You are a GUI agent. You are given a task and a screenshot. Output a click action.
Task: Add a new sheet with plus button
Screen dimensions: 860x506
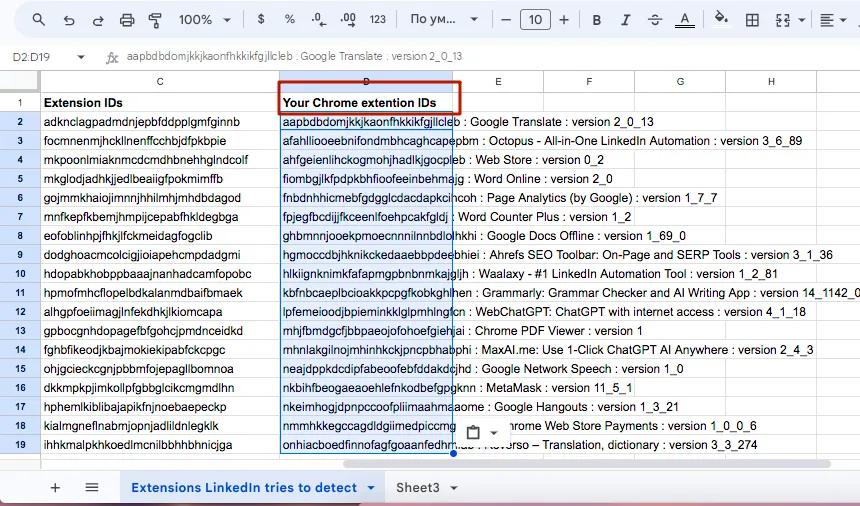pos(55,487)
